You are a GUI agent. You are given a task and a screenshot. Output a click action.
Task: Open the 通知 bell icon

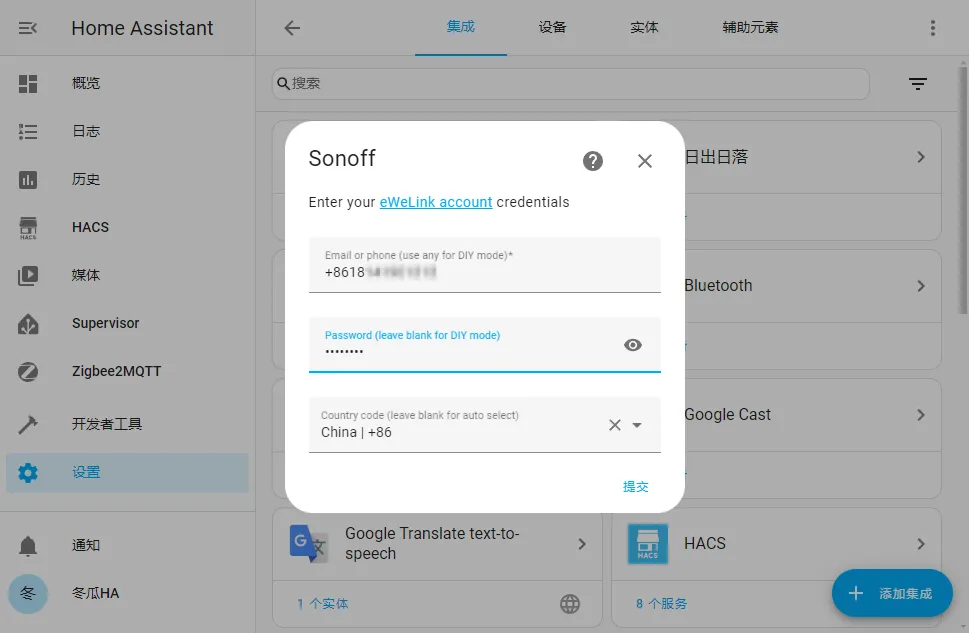28,546
